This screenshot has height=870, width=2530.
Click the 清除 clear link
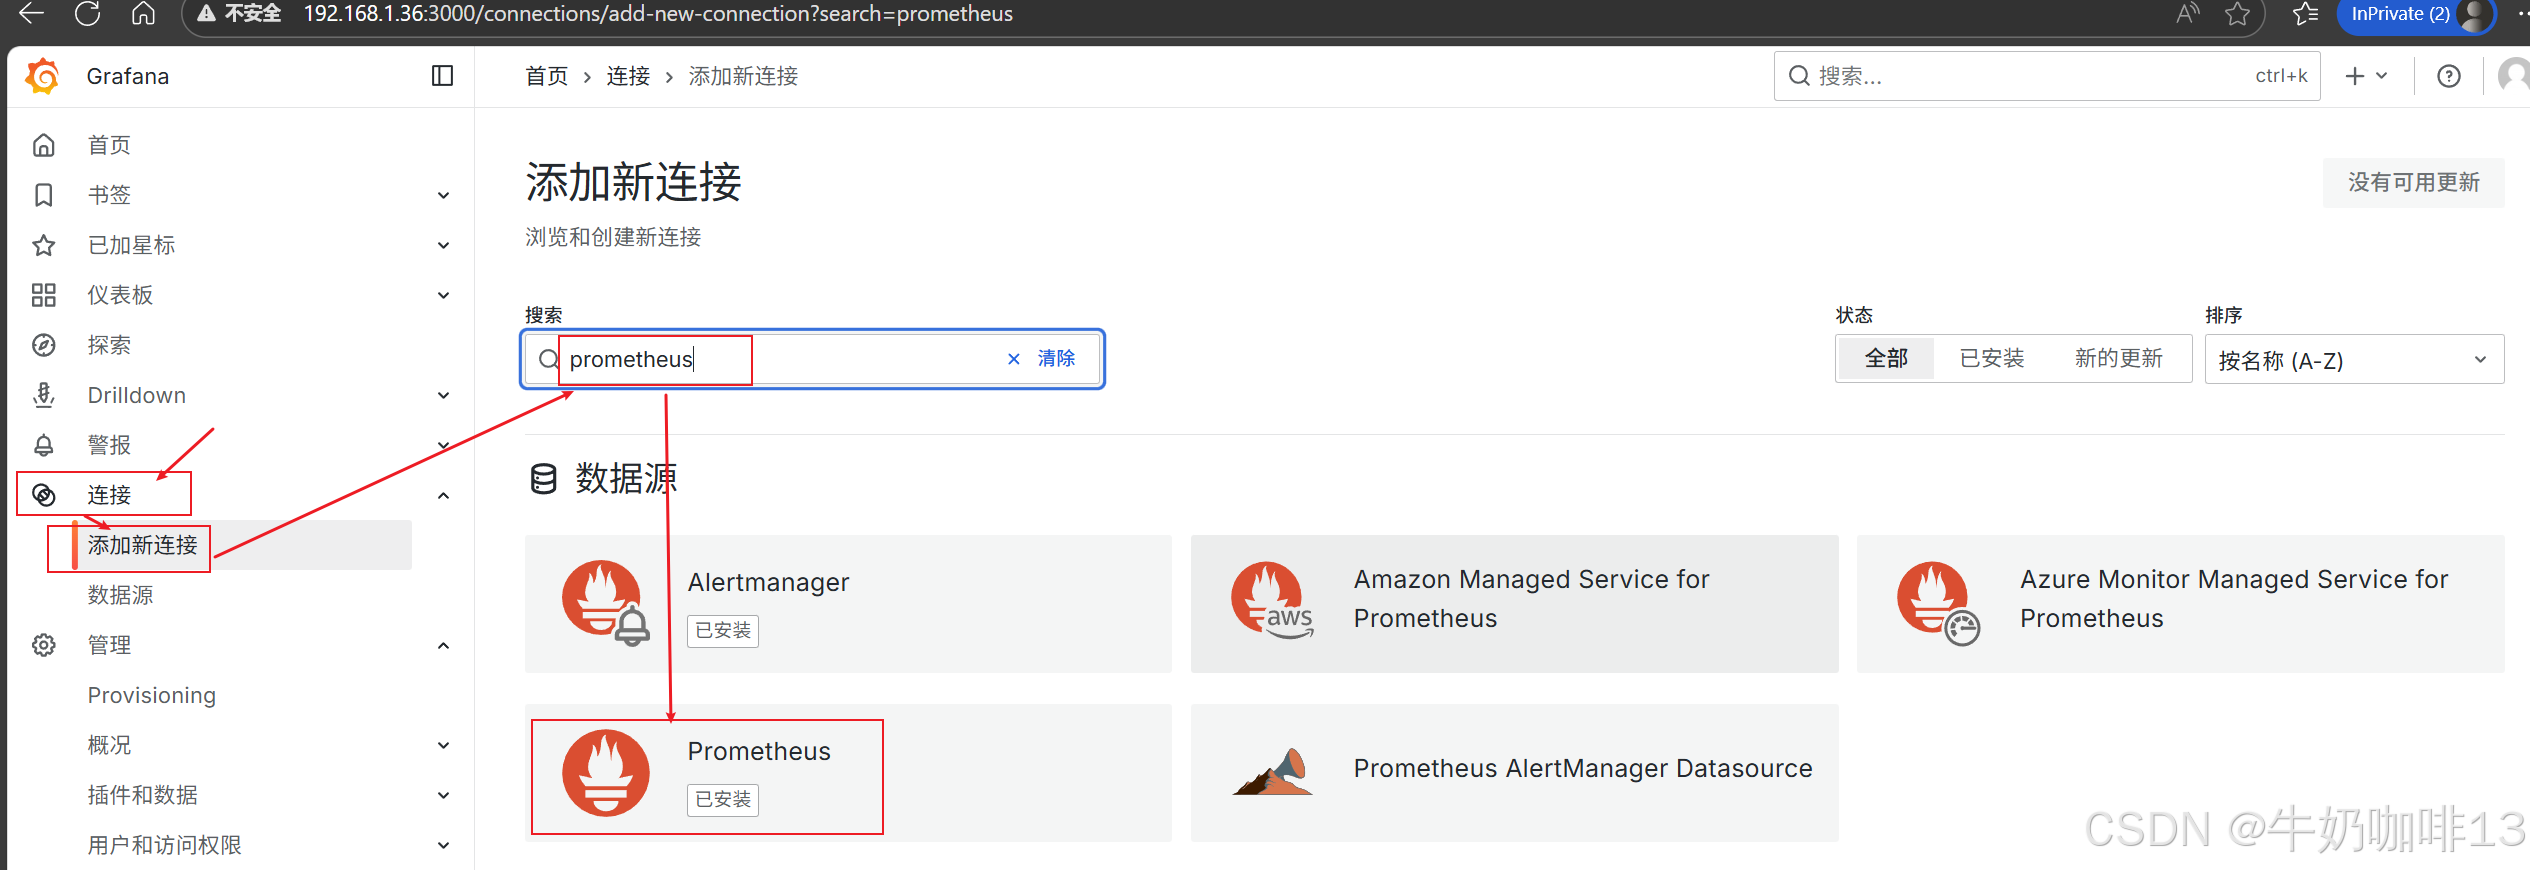1056,358
